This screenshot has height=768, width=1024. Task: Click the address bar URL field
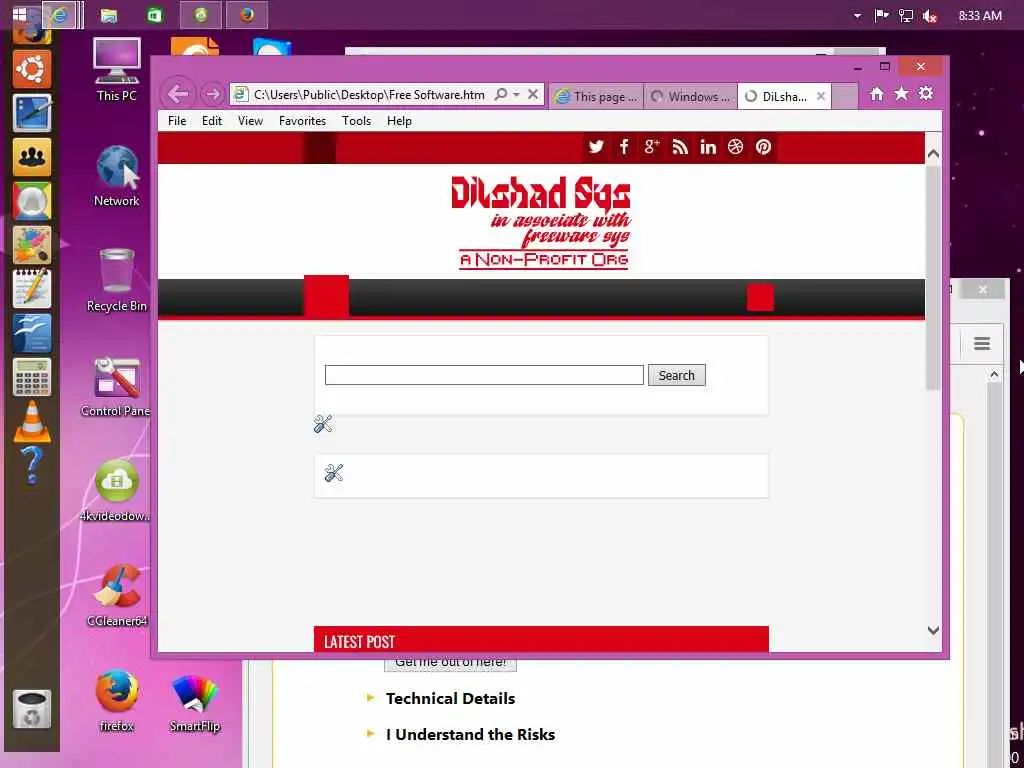click(x=369, y=95)
